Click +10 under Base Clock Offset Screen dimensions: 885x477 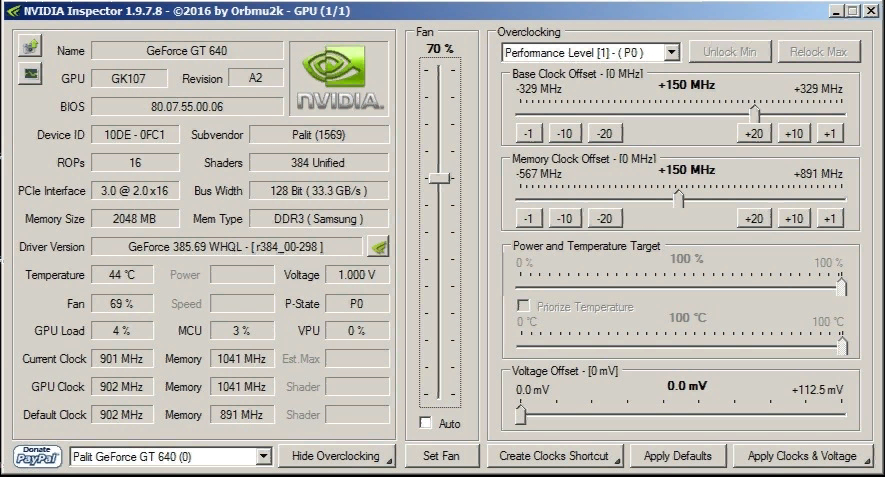[x=794, y=134]
